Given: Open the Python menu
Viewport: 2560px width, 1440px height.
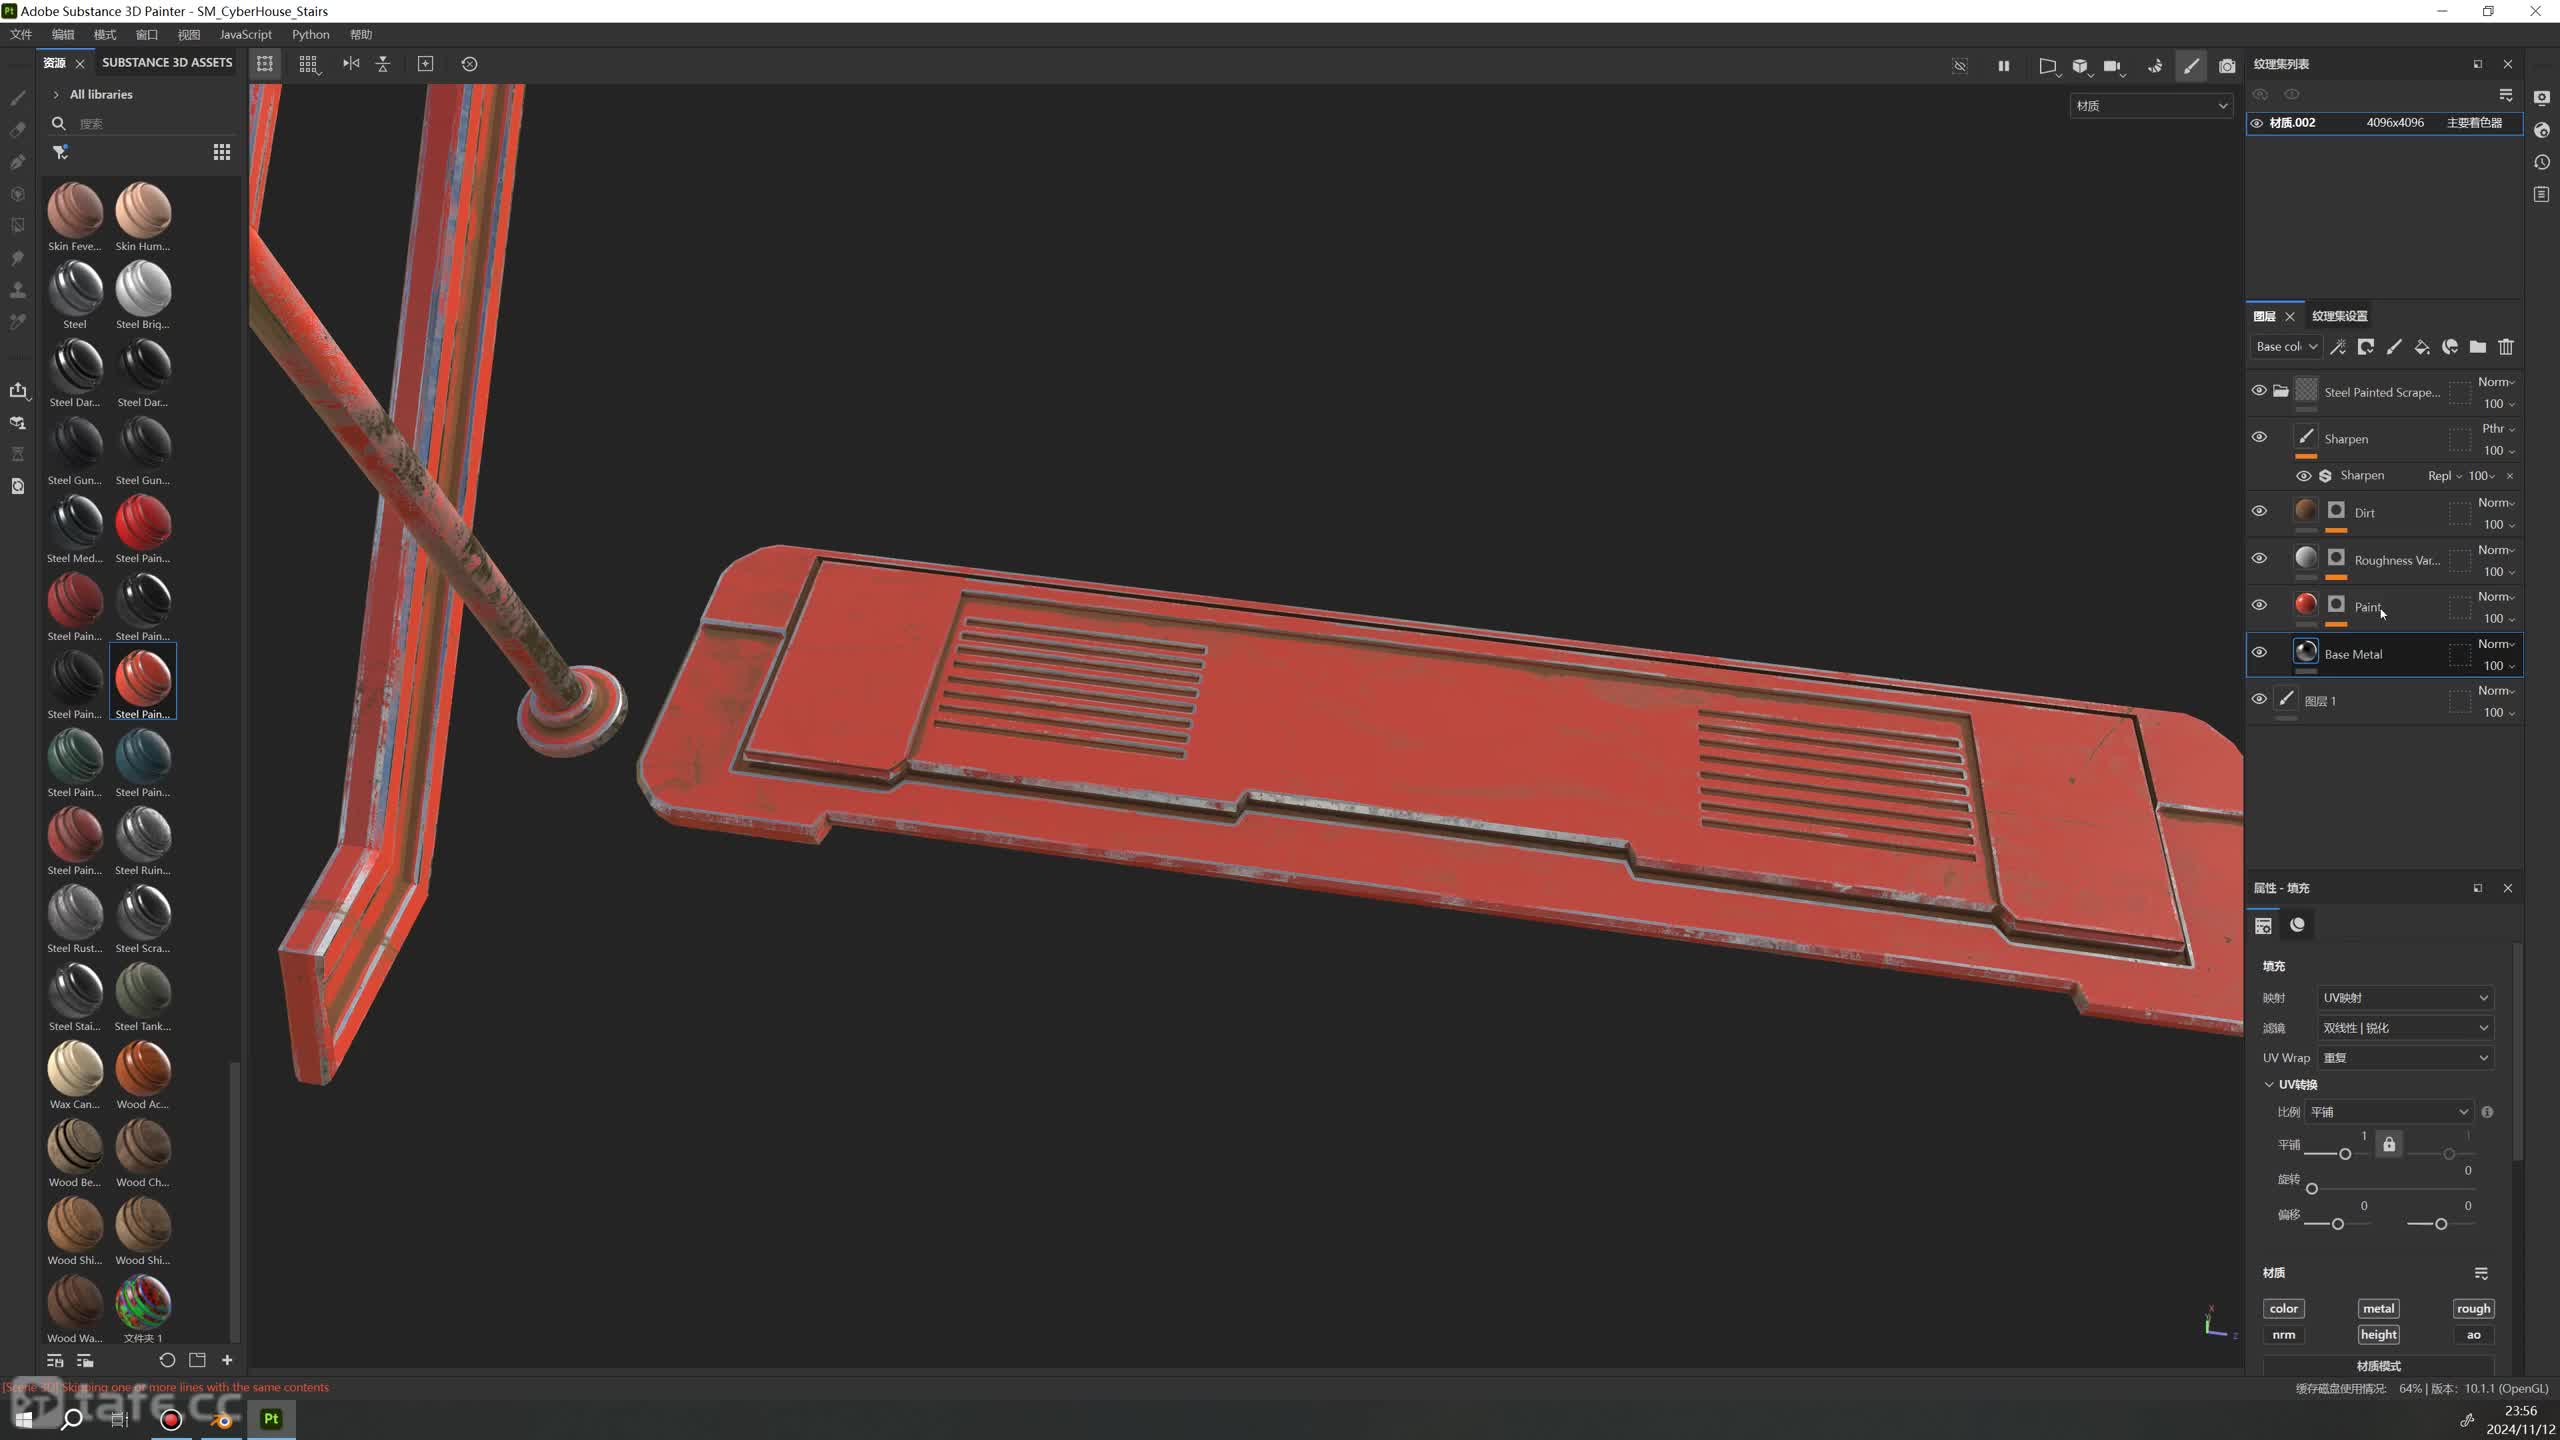Looking at the screenshot, I should coord(310,35).
